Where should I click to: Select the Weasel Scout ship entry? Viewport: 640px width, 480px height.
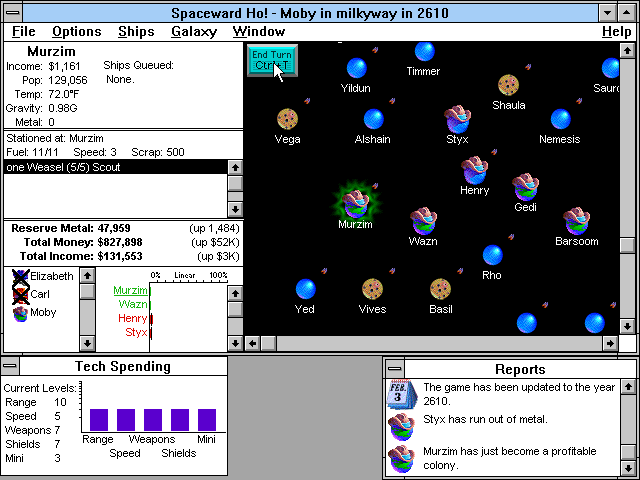[x=116, y=167]
